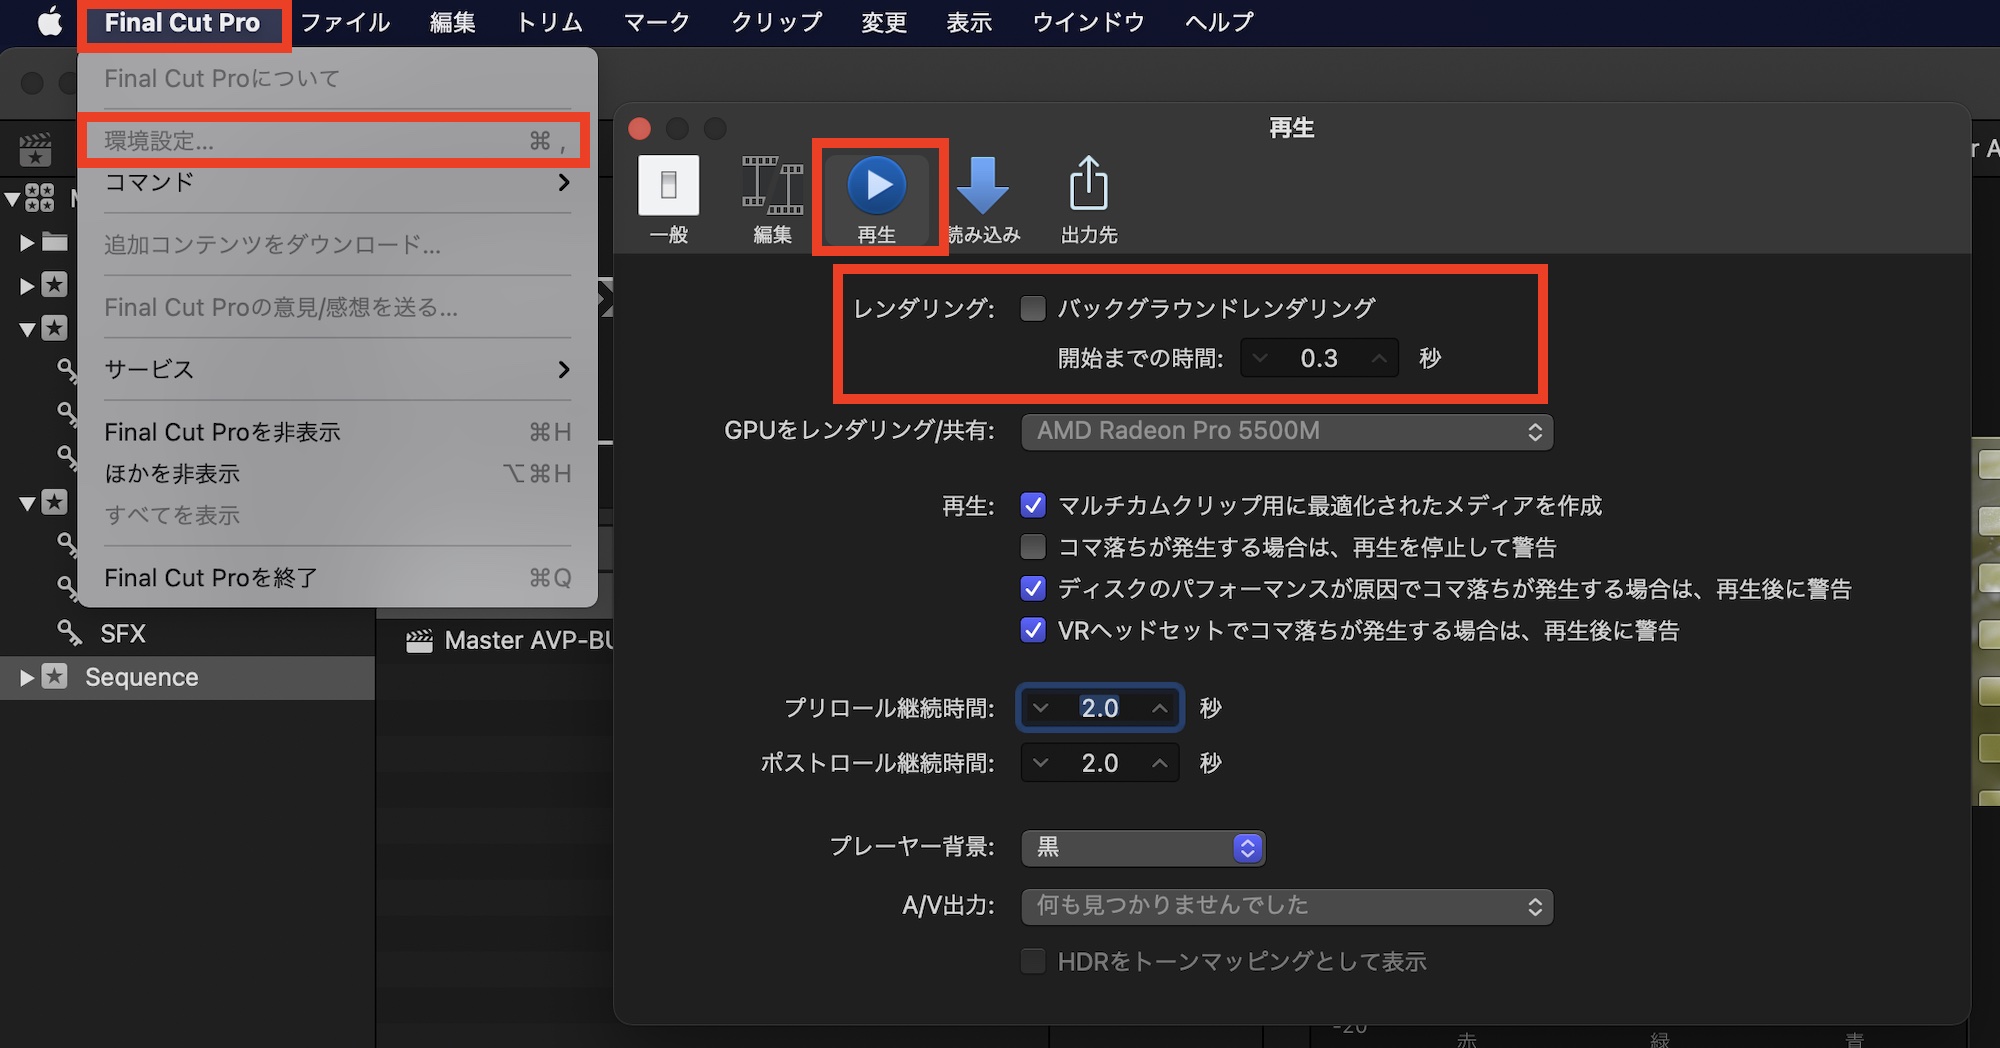Open the ヘルプ menu
Viewport: 2000px width, 1048px height.
[1219, 22]
